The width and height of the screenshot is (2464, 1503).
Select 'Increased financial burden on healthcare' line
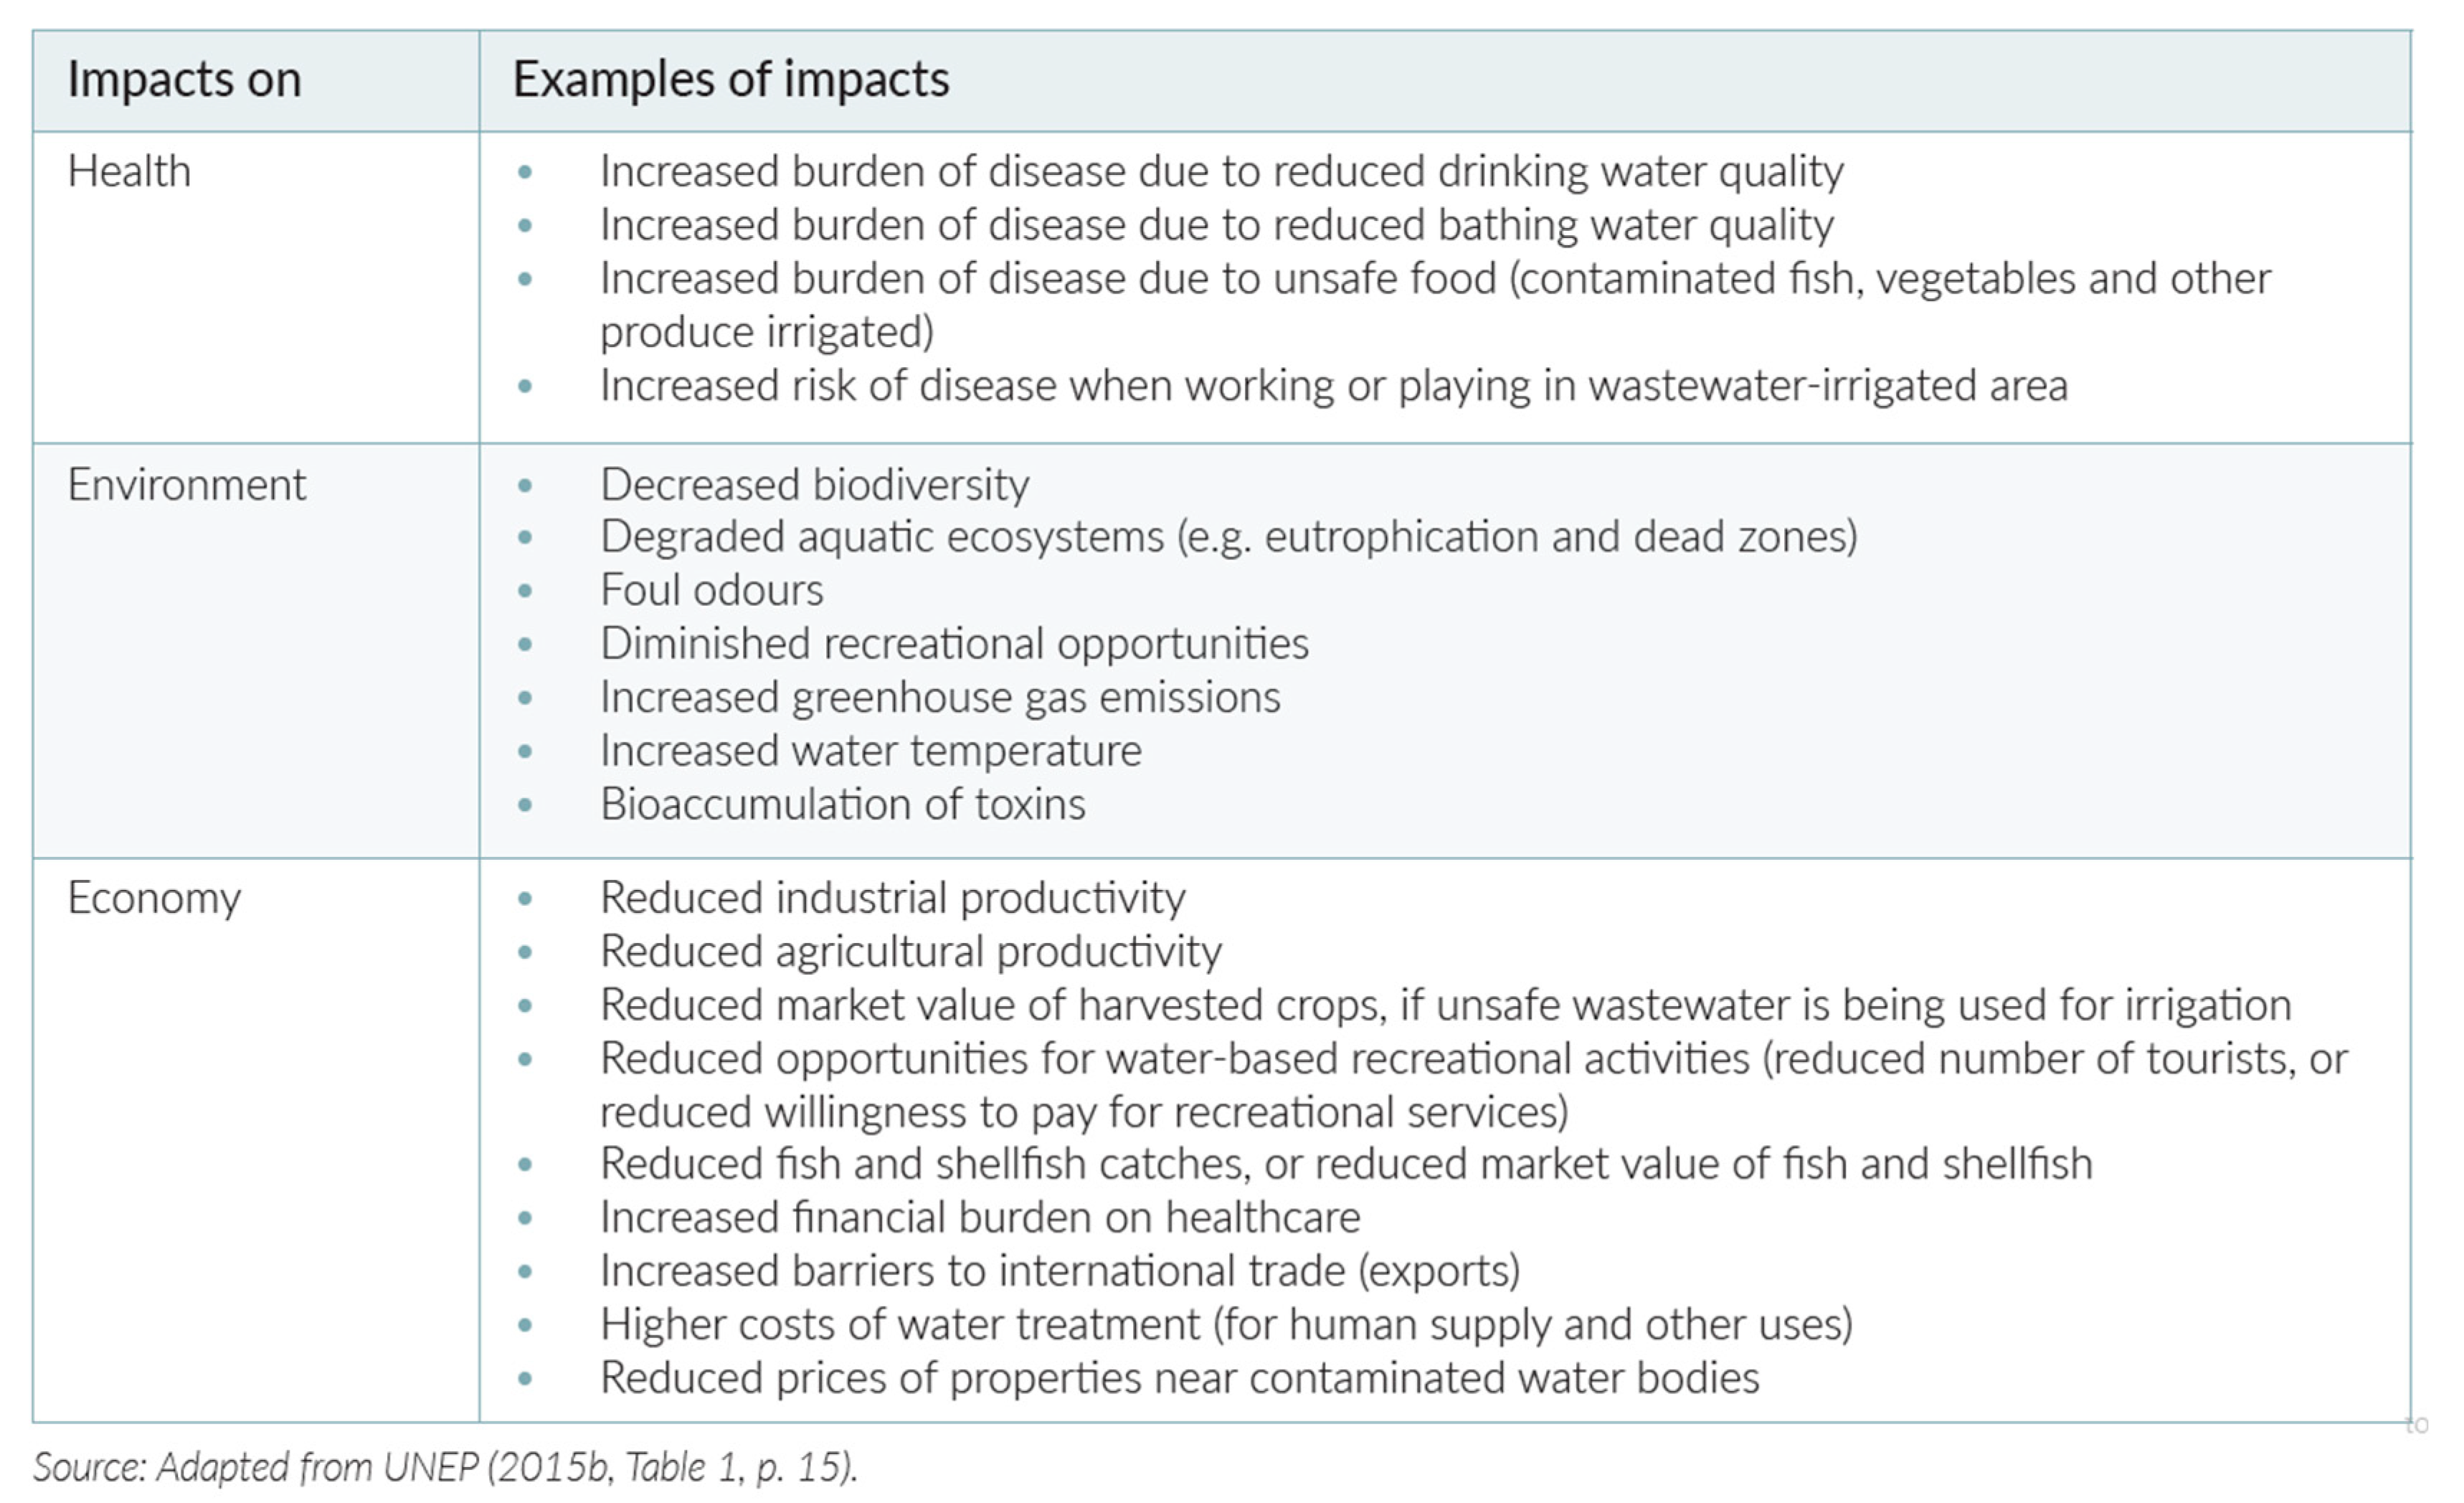coord(980,1218)
